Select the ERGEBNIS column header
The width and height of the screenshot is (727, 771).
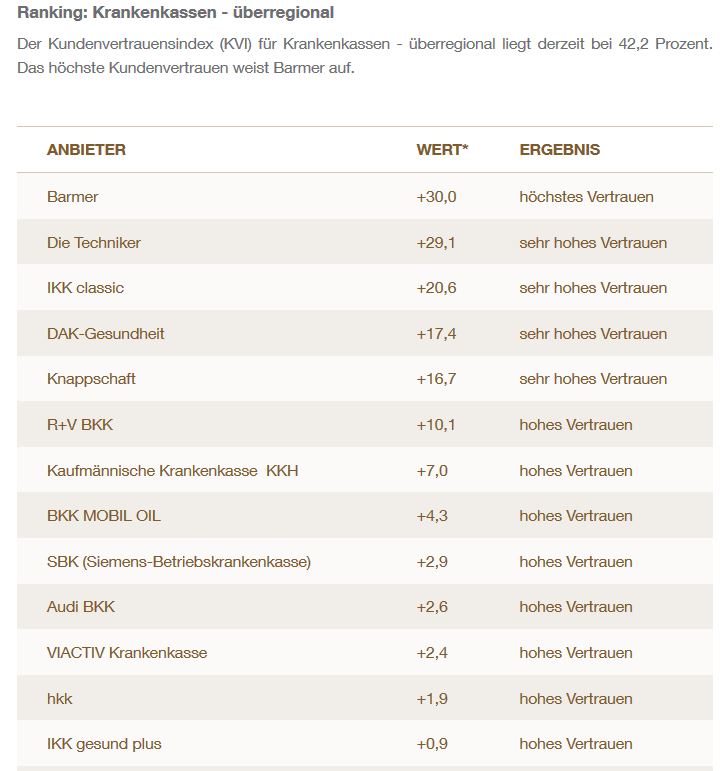point(559,150)
